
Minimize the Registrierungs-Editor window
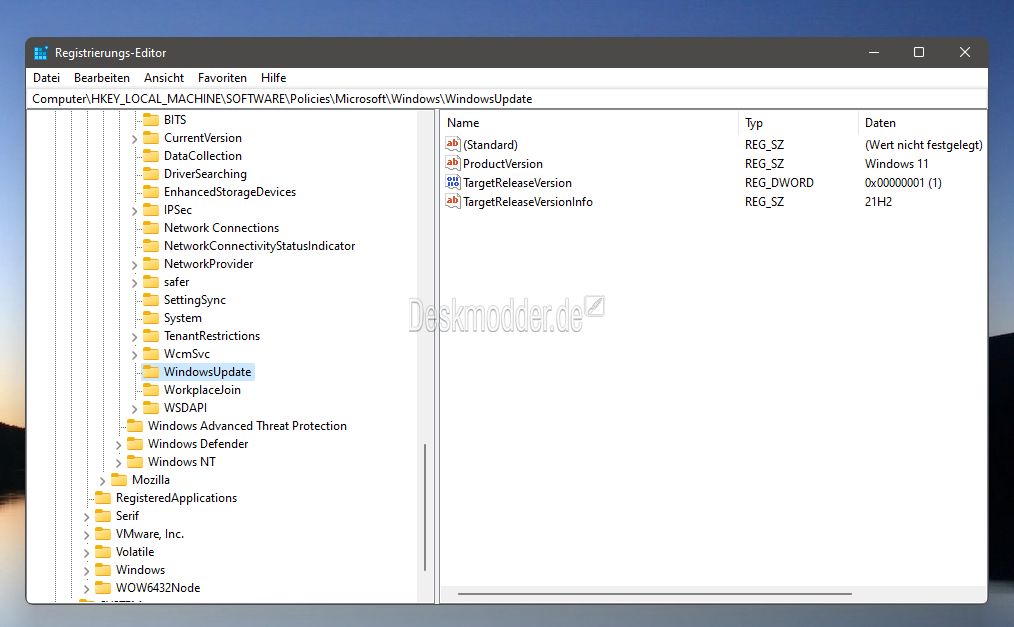pyautogui.click(x=874, y=52)
